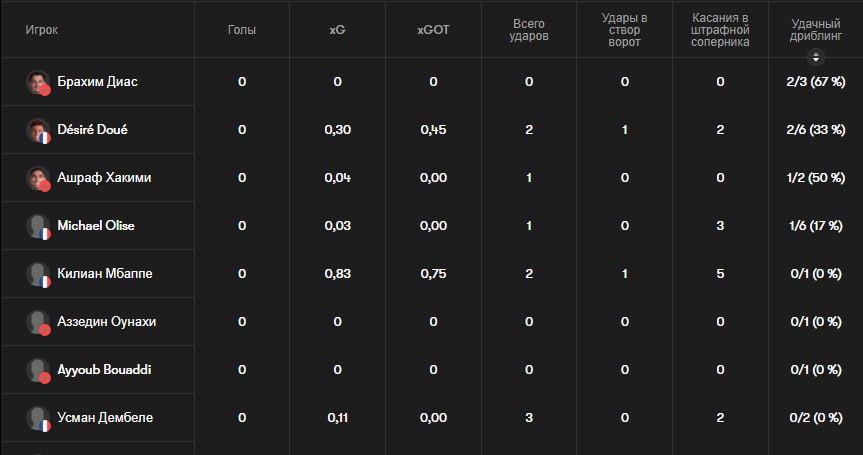
Task: Sort by xG column header
Action: click(x=337, y=30)
